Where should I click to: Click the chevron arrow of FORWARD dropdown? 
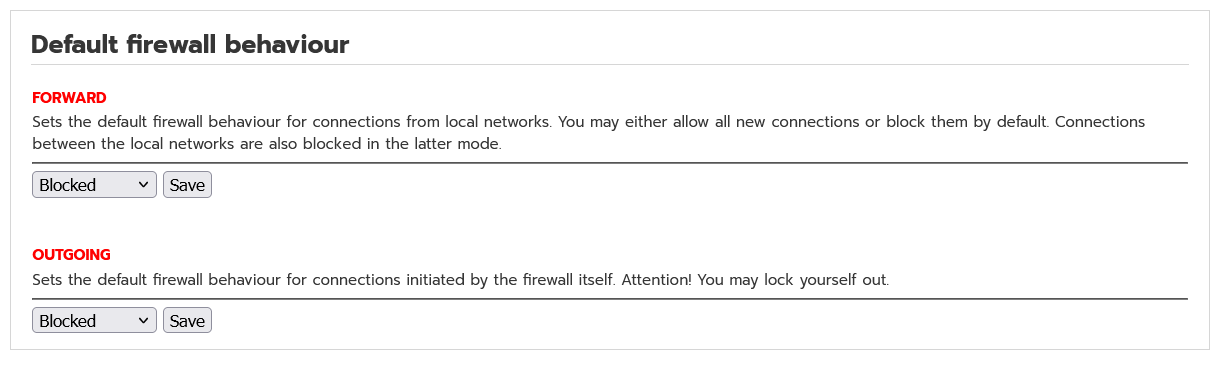point(143,184)
